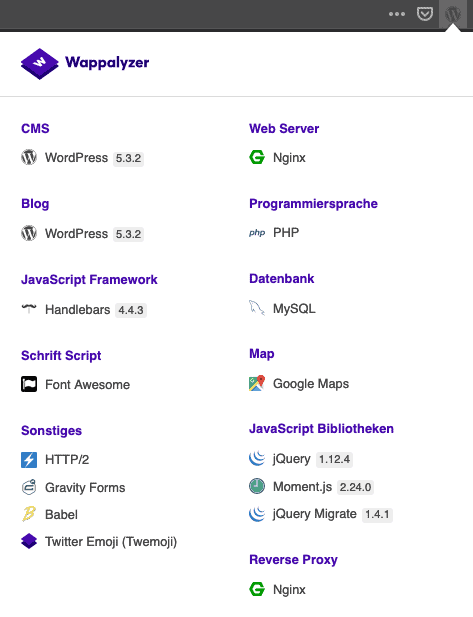Toggle the Wappalyzer extension toolbar icon
The width and height of the screenshot is (473, 617).
point(453,14)
